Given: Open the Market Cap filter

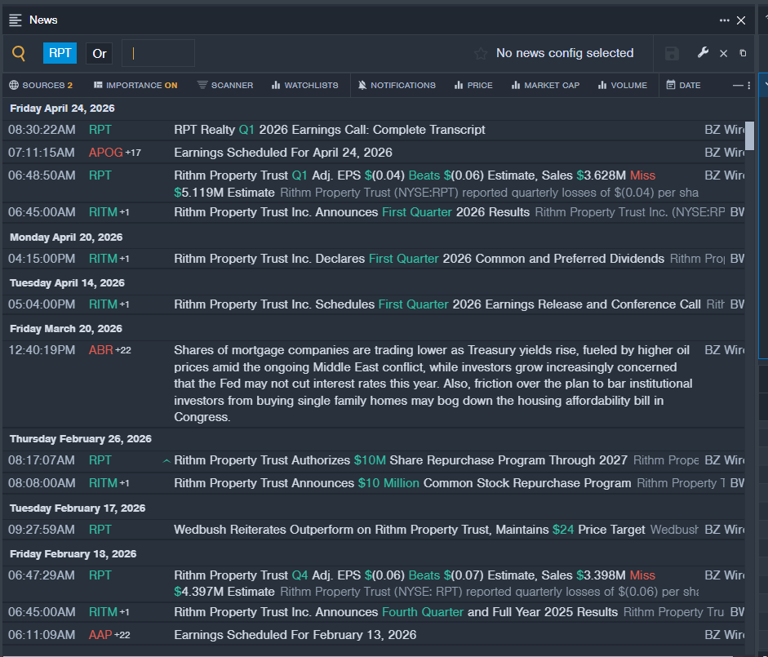Looking at the screenshot, I should point(545,85).
